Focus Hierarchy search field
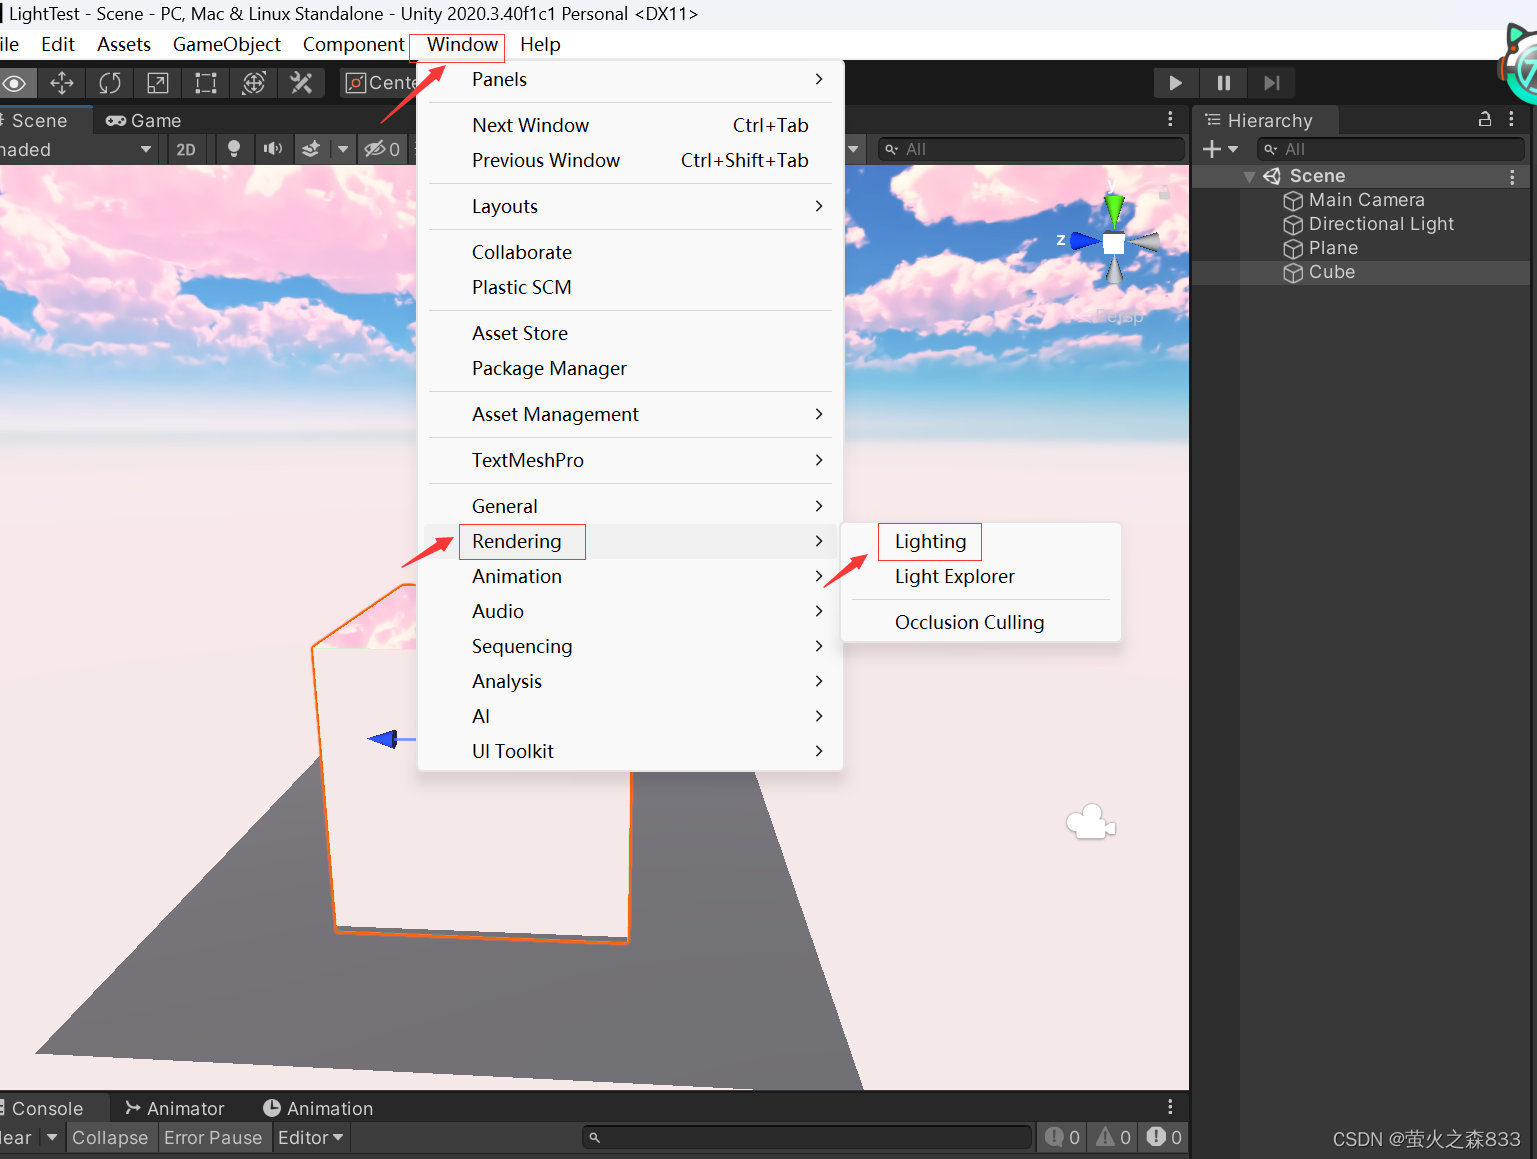This screenshot has width=1537, height=1159. click(x=1390, y=149)
